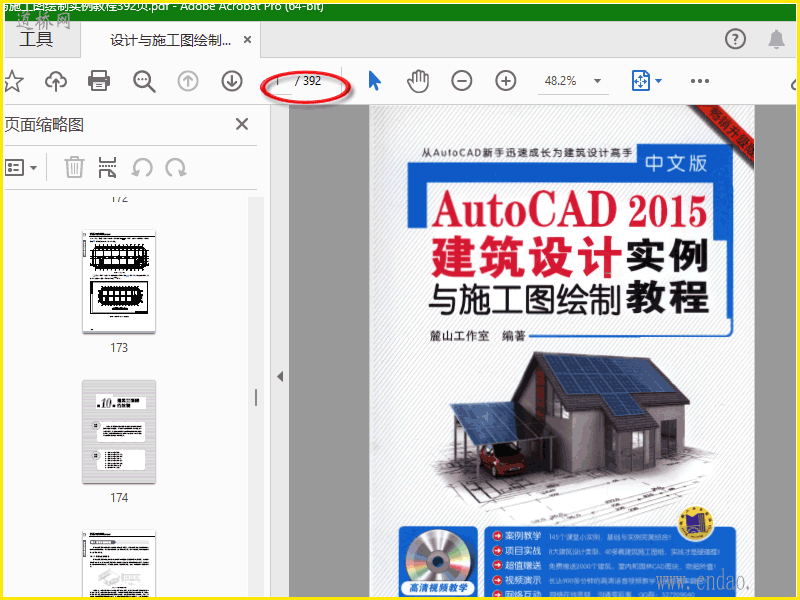Screen dimensions: 800x600
Task: Go to previous page with up arrow
Action: 188,81
